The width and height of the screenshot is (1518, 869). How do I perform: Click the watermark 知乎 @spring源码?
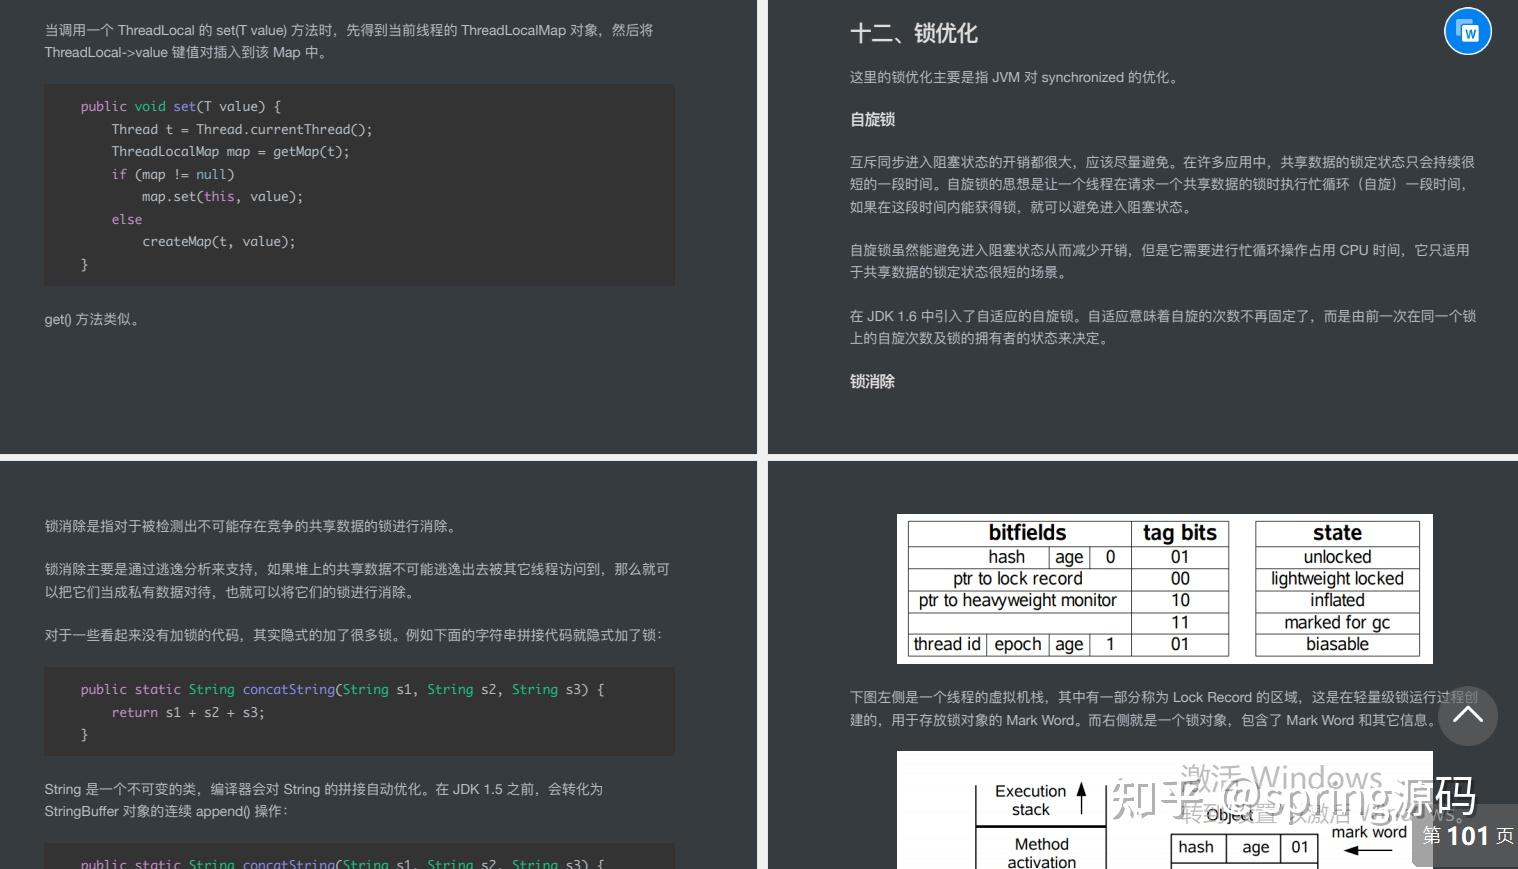pos(1290,798)
